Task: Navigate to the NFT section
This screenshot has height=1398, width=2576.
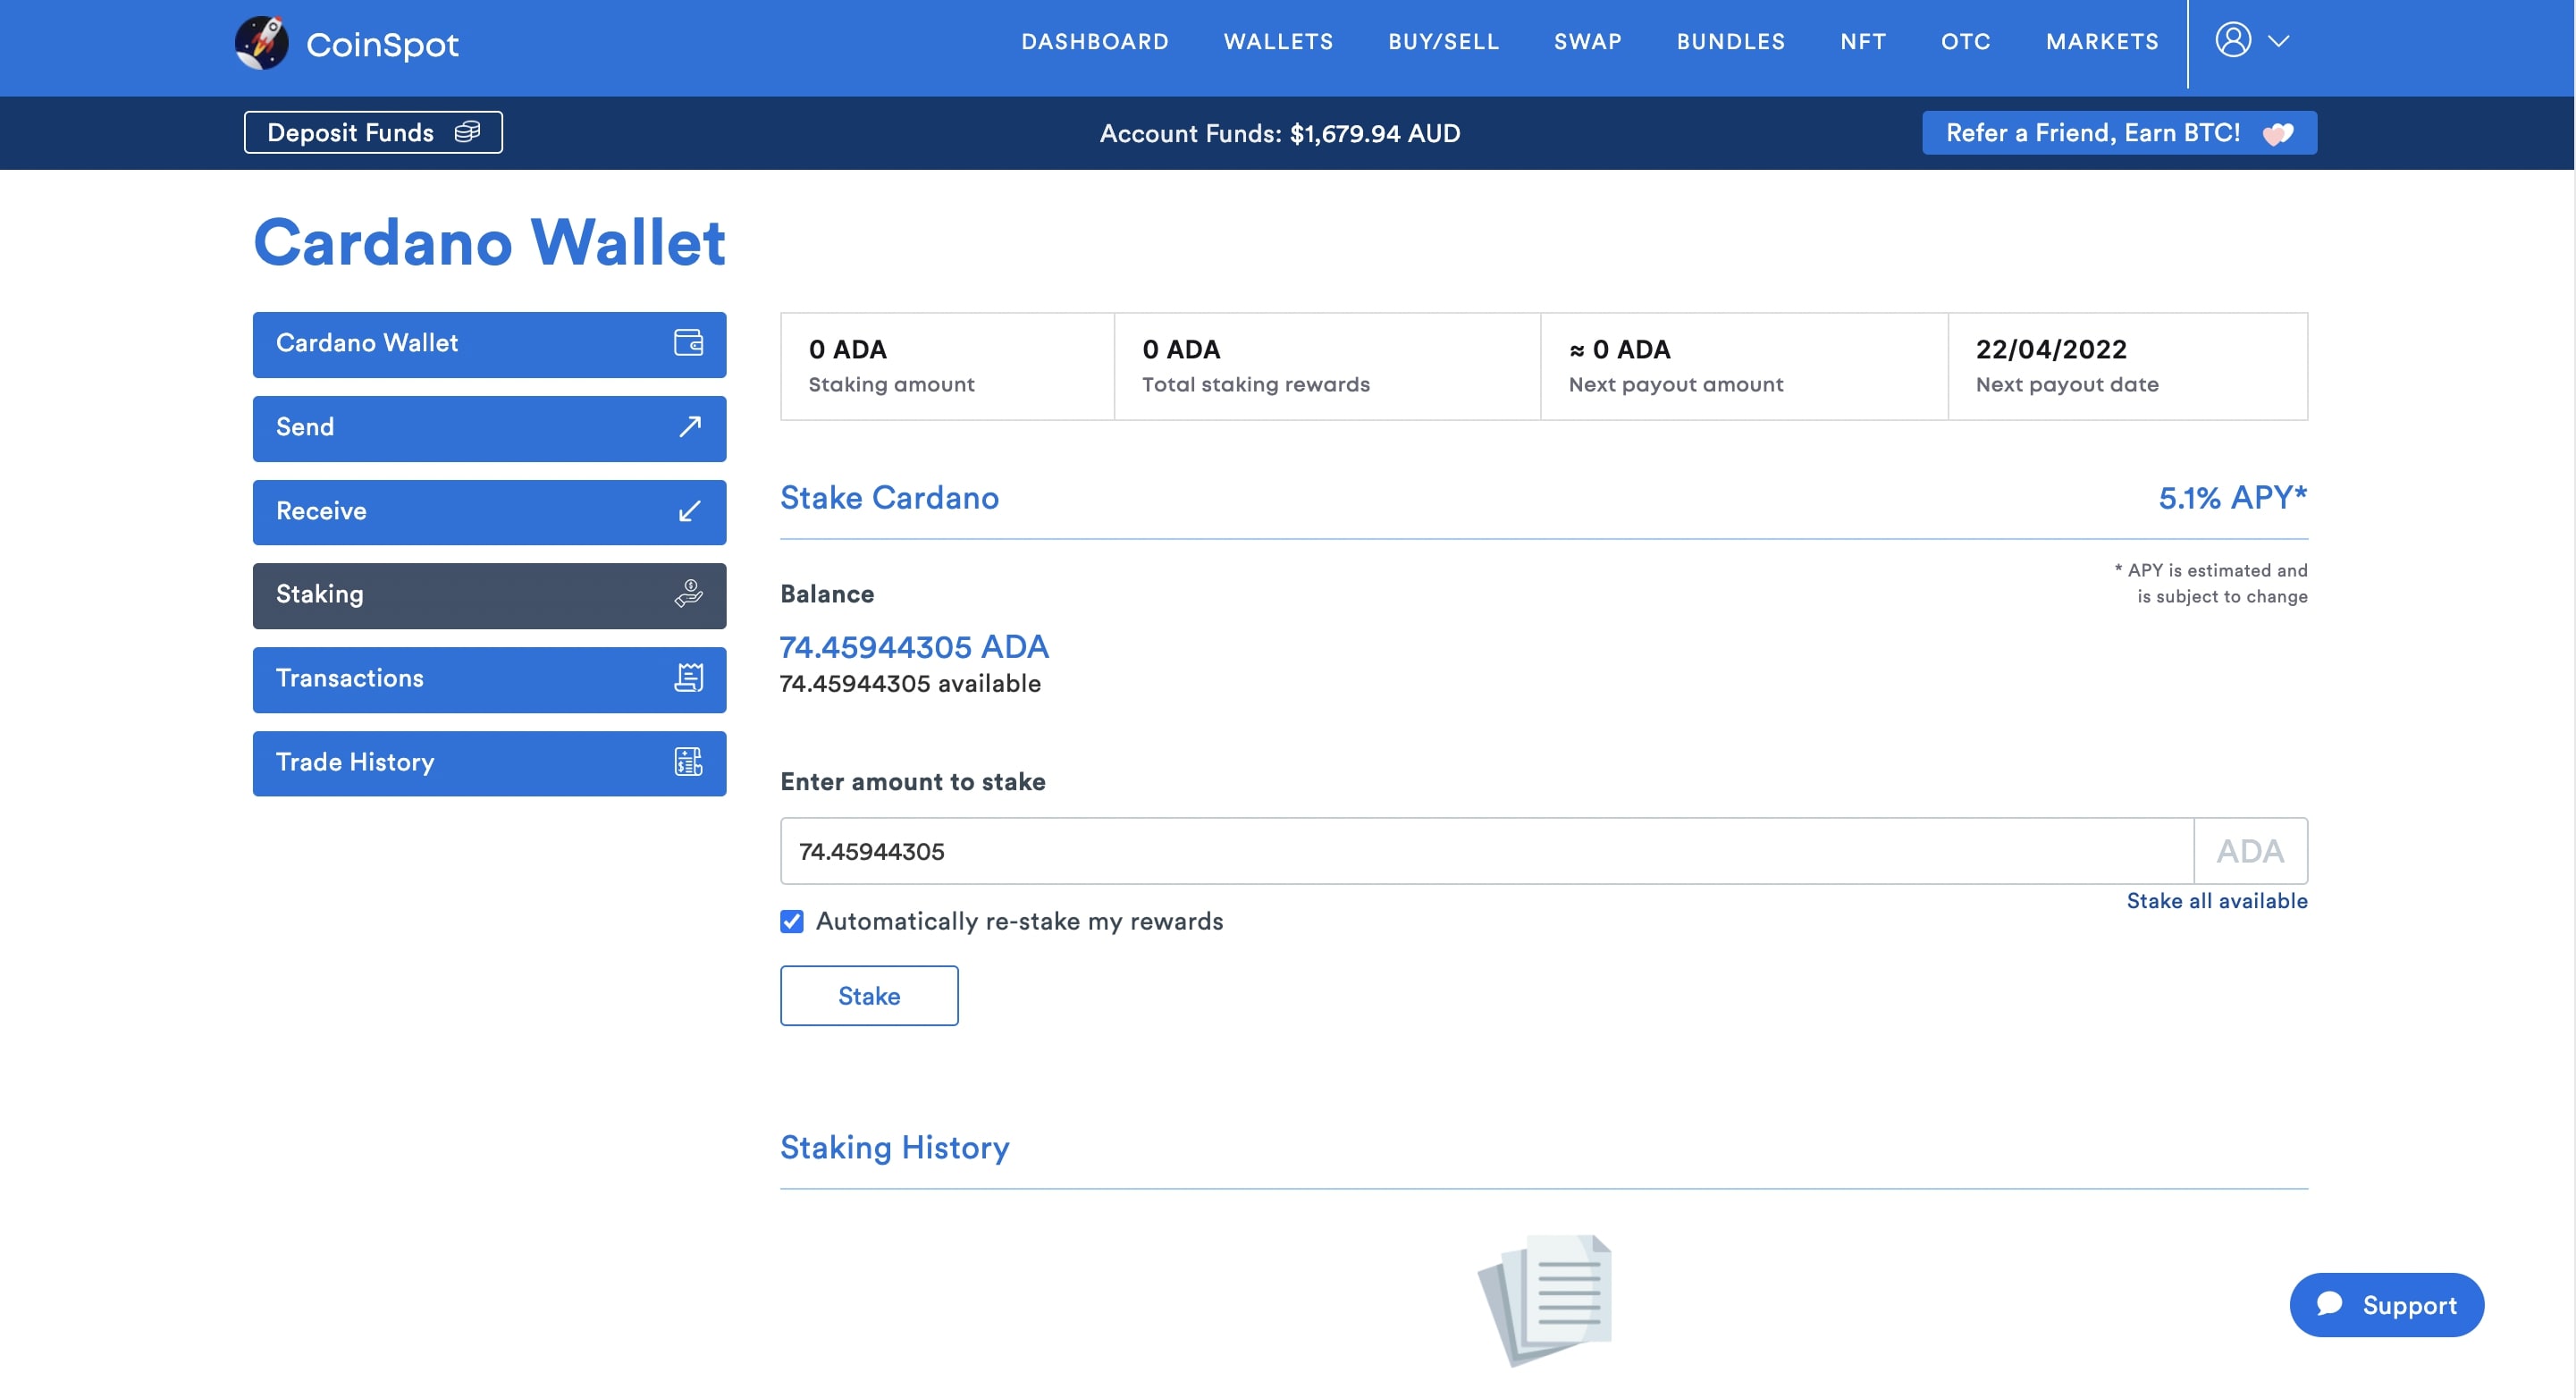Action: click(x=1862, y=42)
